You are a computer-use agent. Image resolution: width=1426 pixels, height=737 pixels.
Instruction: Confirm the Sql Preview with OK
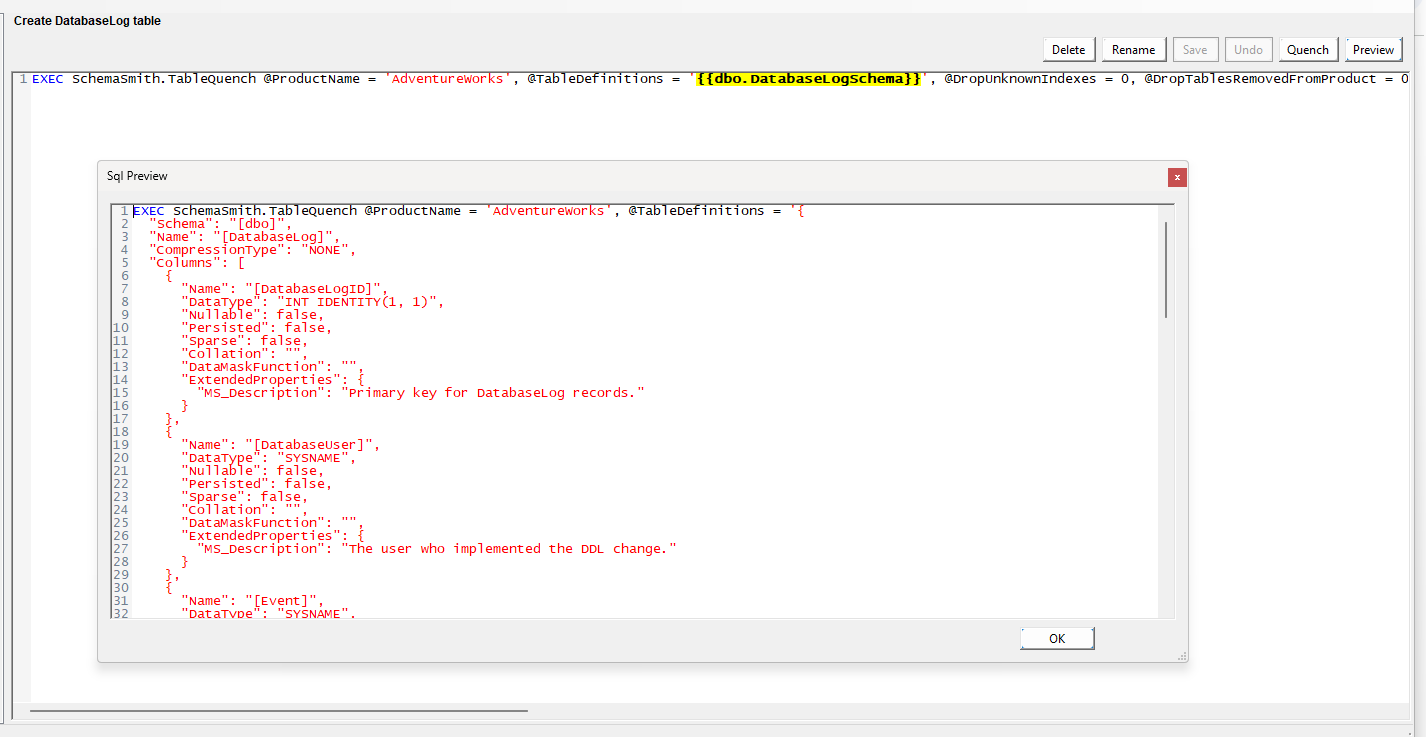(1056, 638)
